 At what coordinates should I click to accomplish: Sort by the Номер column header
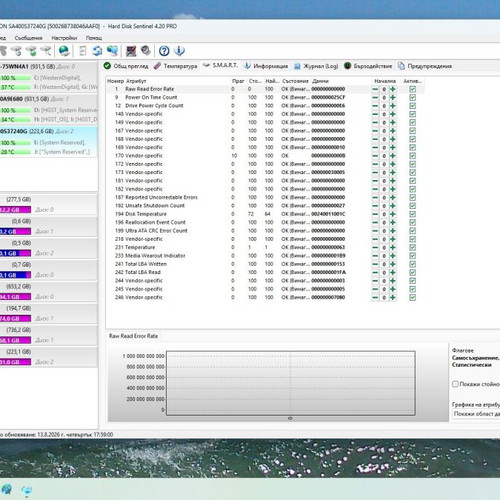click(x=115, y=81)
